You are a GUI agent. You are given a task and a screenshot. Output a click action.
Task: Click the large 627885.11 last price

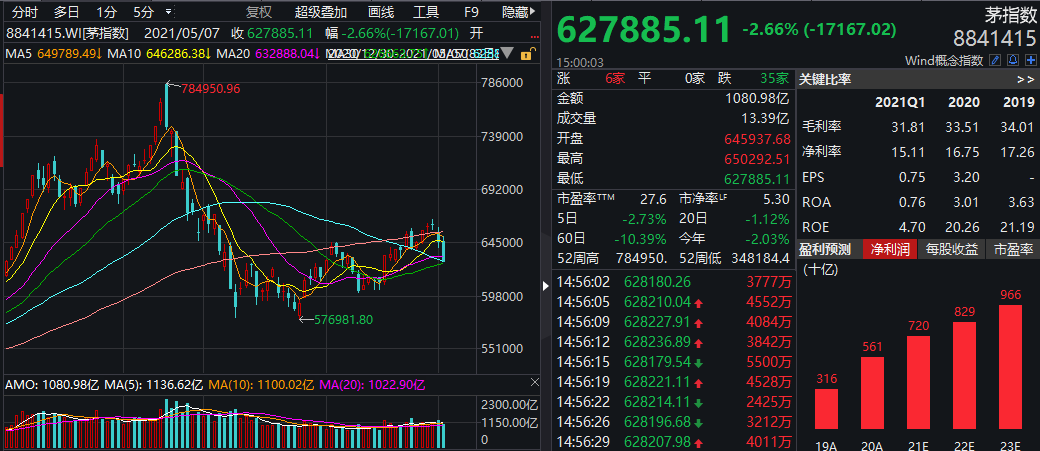tap(643, 28)
